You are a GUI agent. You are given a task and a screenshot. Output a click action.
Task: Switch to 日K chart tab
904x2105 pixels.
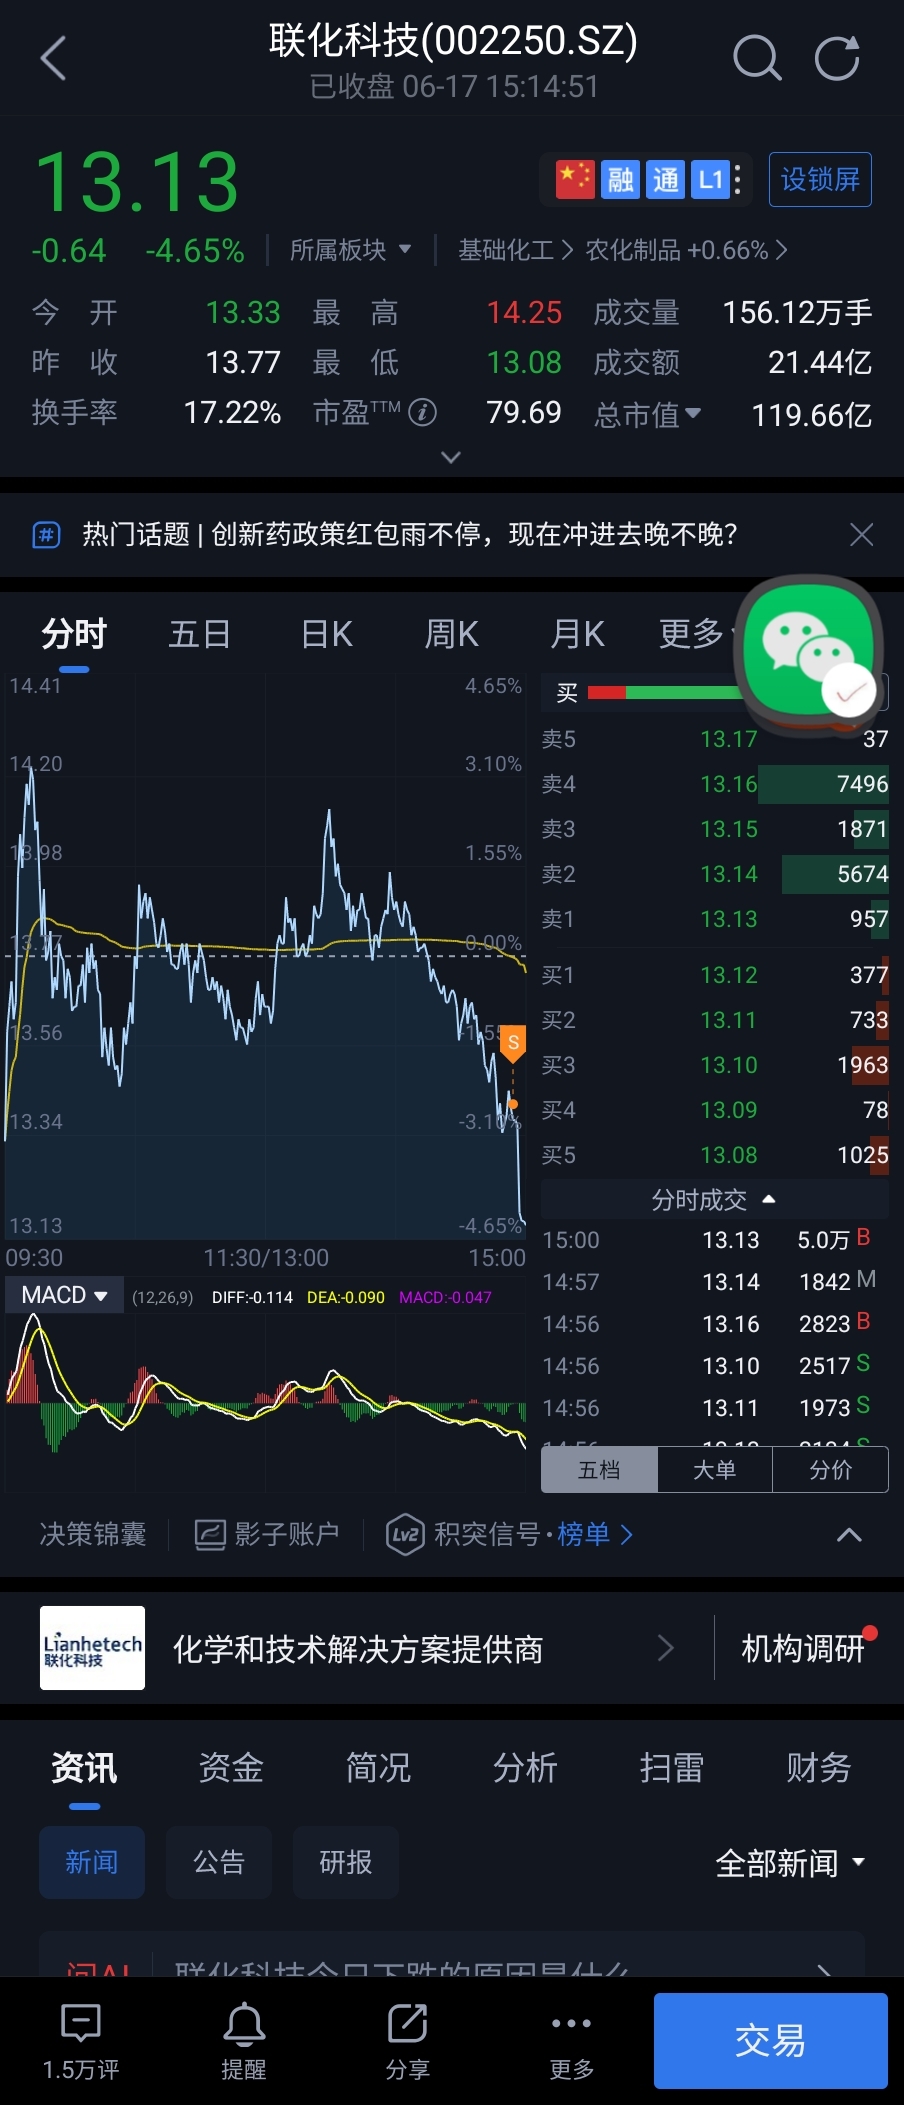click(x=326, y=634)
